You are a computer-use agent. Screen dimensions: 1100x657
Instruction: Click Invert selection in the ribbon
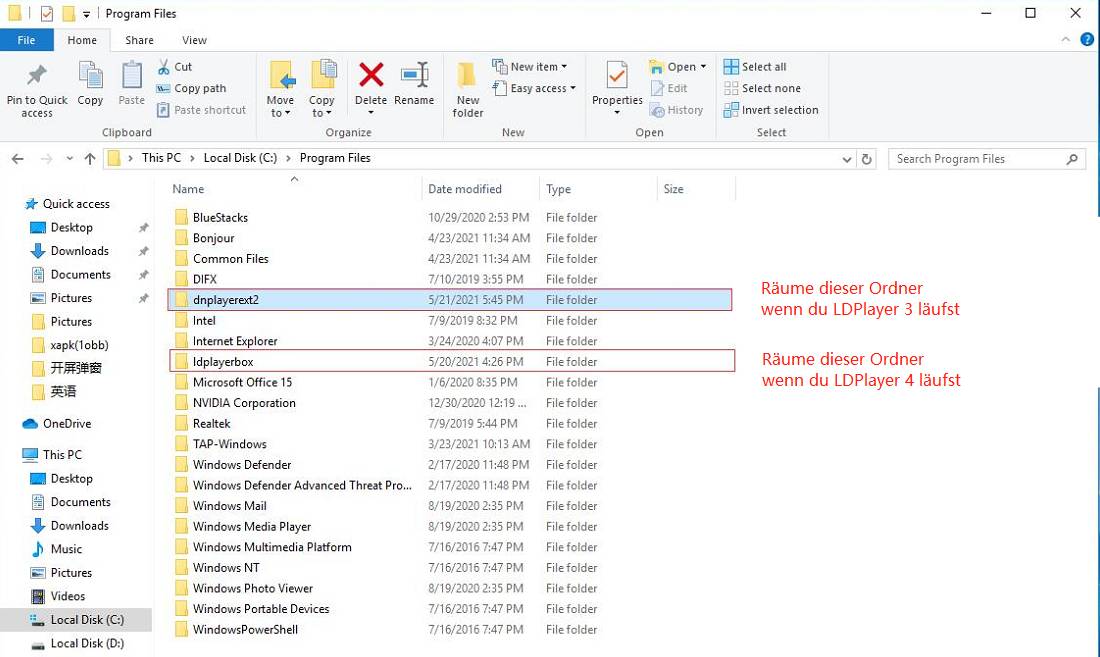click(x=771, y=110)
